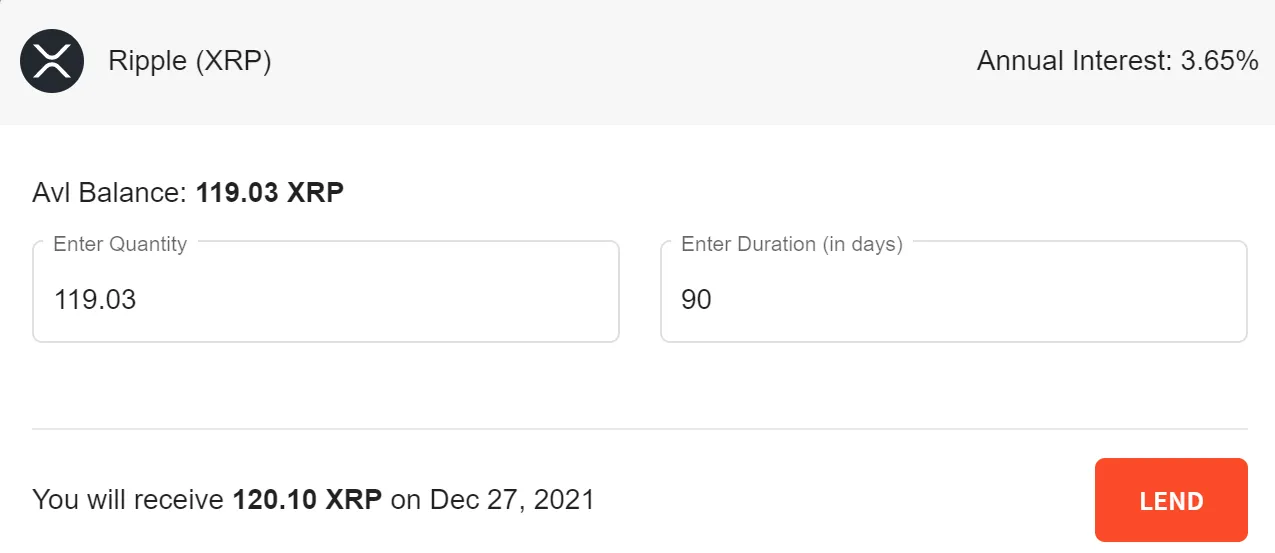The width and height of the screenshot is (1275, 553).
Task: Click the 90 value in duration box
Action: 696,299
